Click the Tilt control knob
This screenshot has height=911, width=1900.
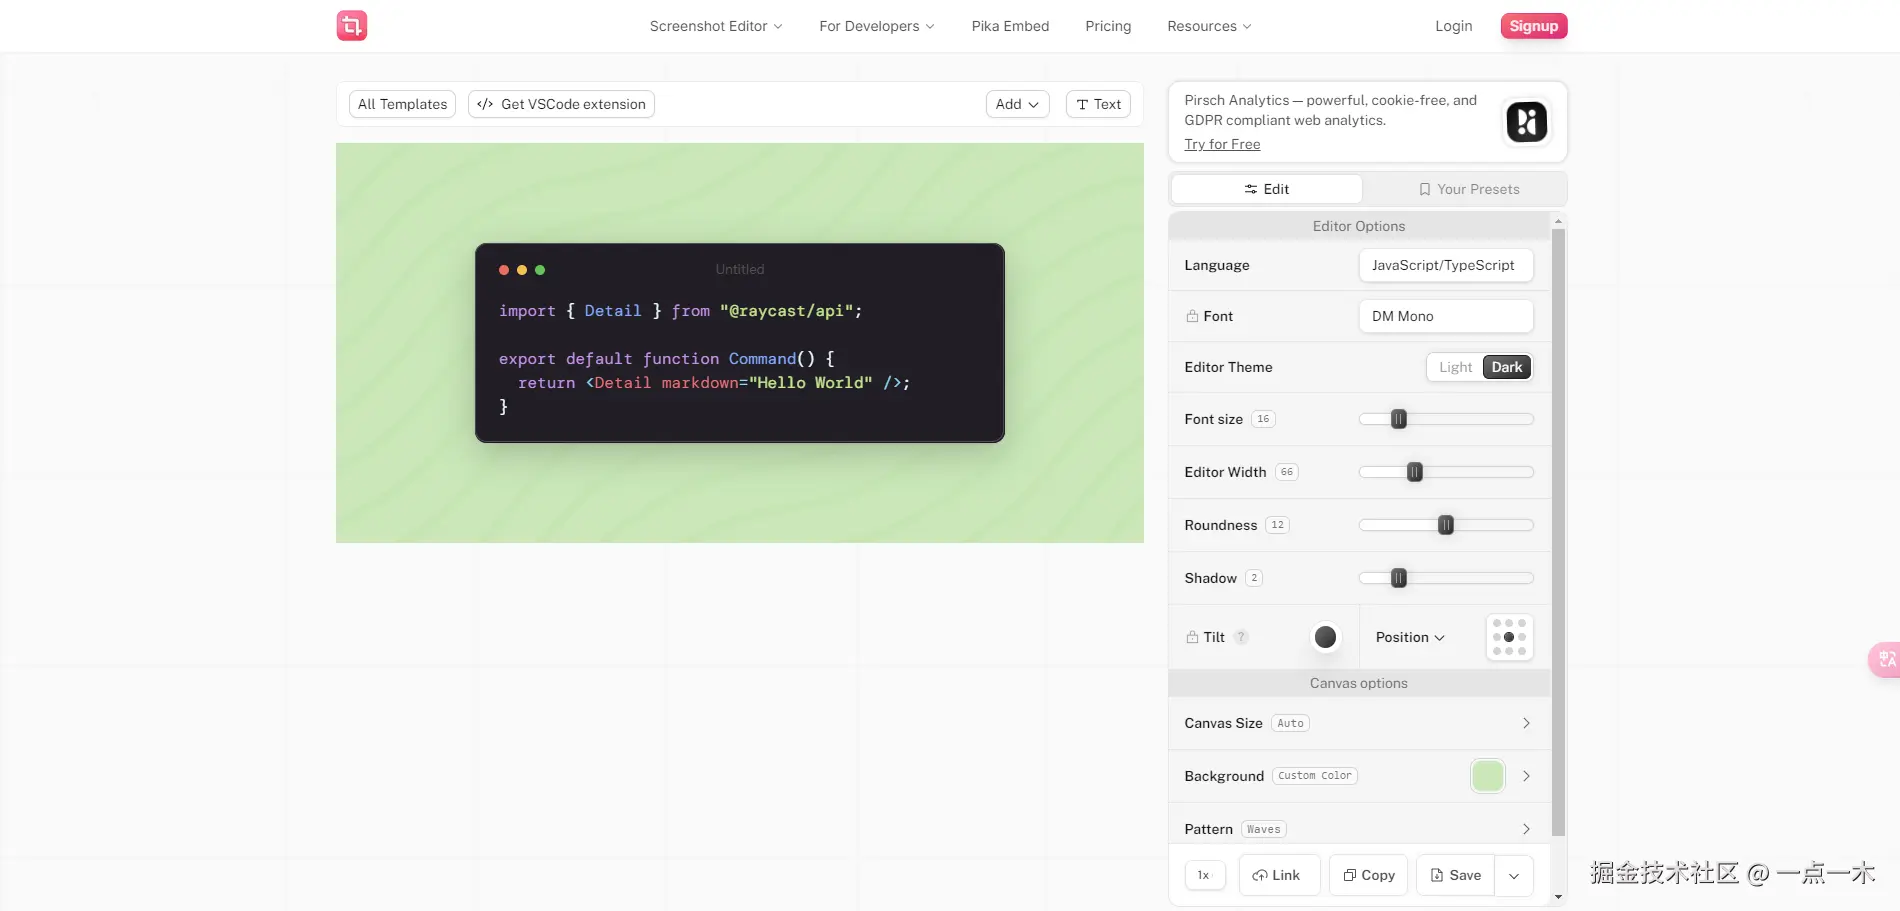[x=1325, y=637]
